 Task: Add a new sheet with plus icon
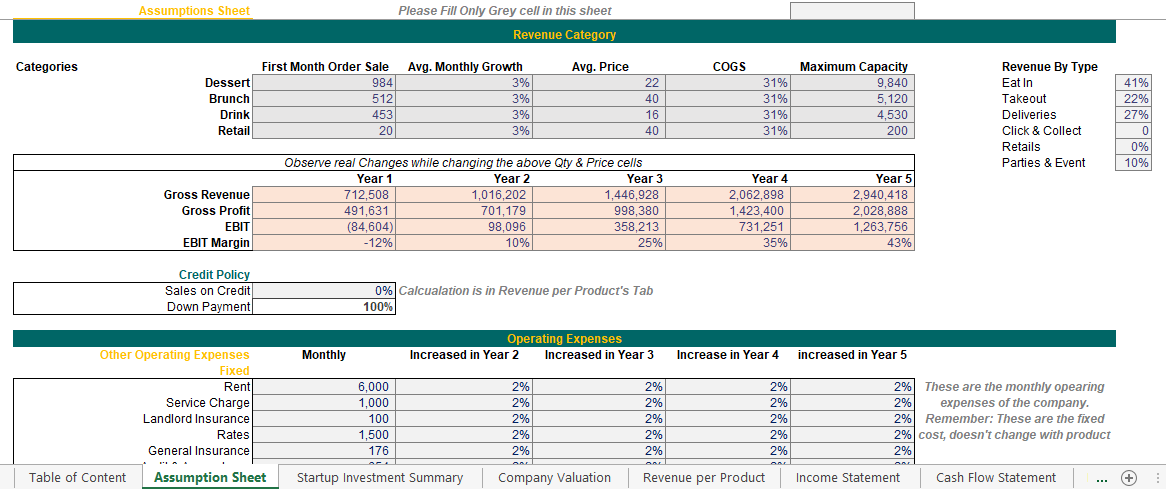tap(1129, 477)
